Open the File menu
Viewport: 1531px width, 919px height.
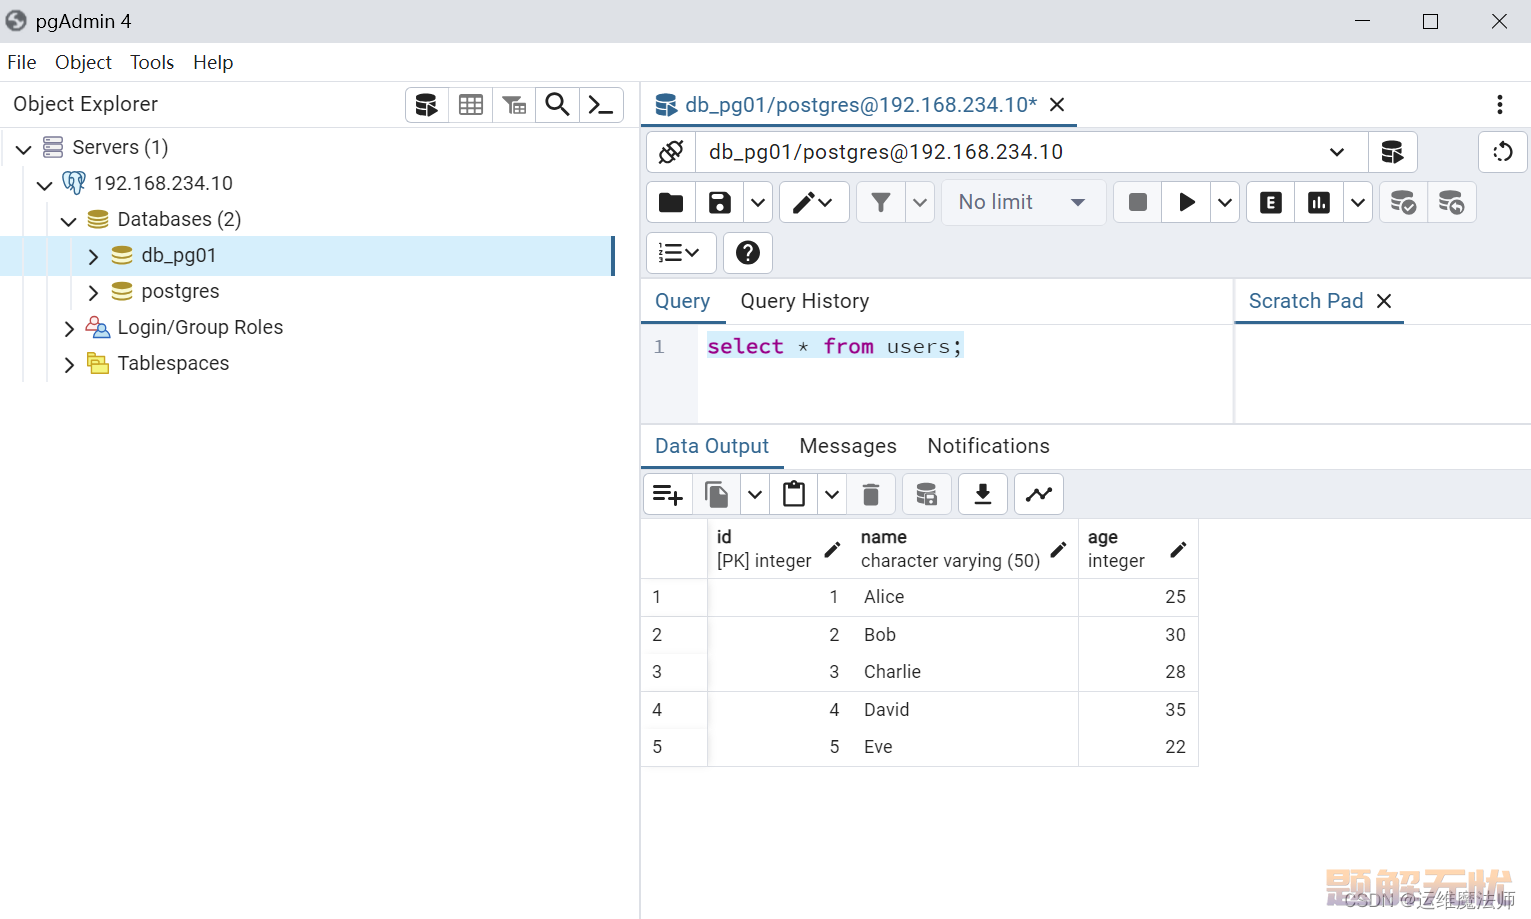pyautogui.click(x=22, y=62)
